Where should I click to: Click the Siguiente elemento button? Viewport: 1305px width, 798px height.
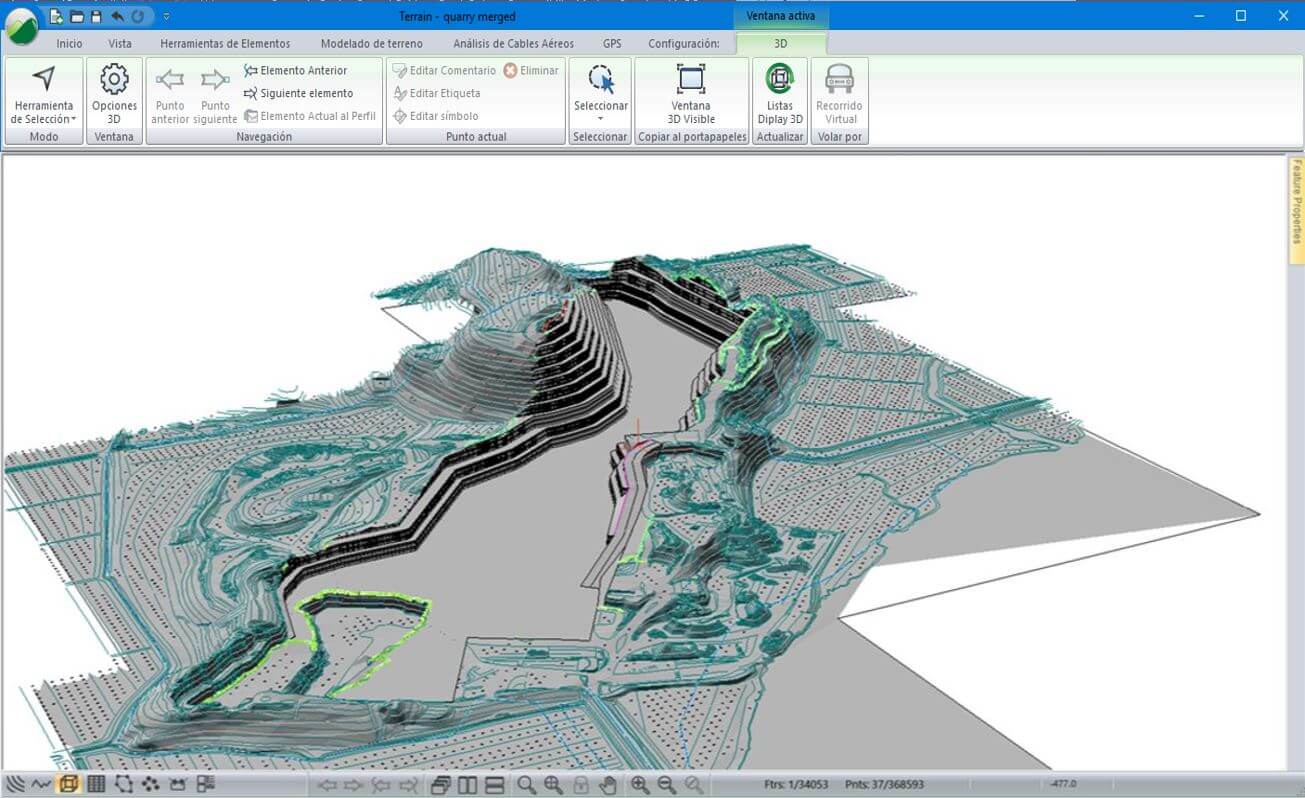click(x=298, y=93)
